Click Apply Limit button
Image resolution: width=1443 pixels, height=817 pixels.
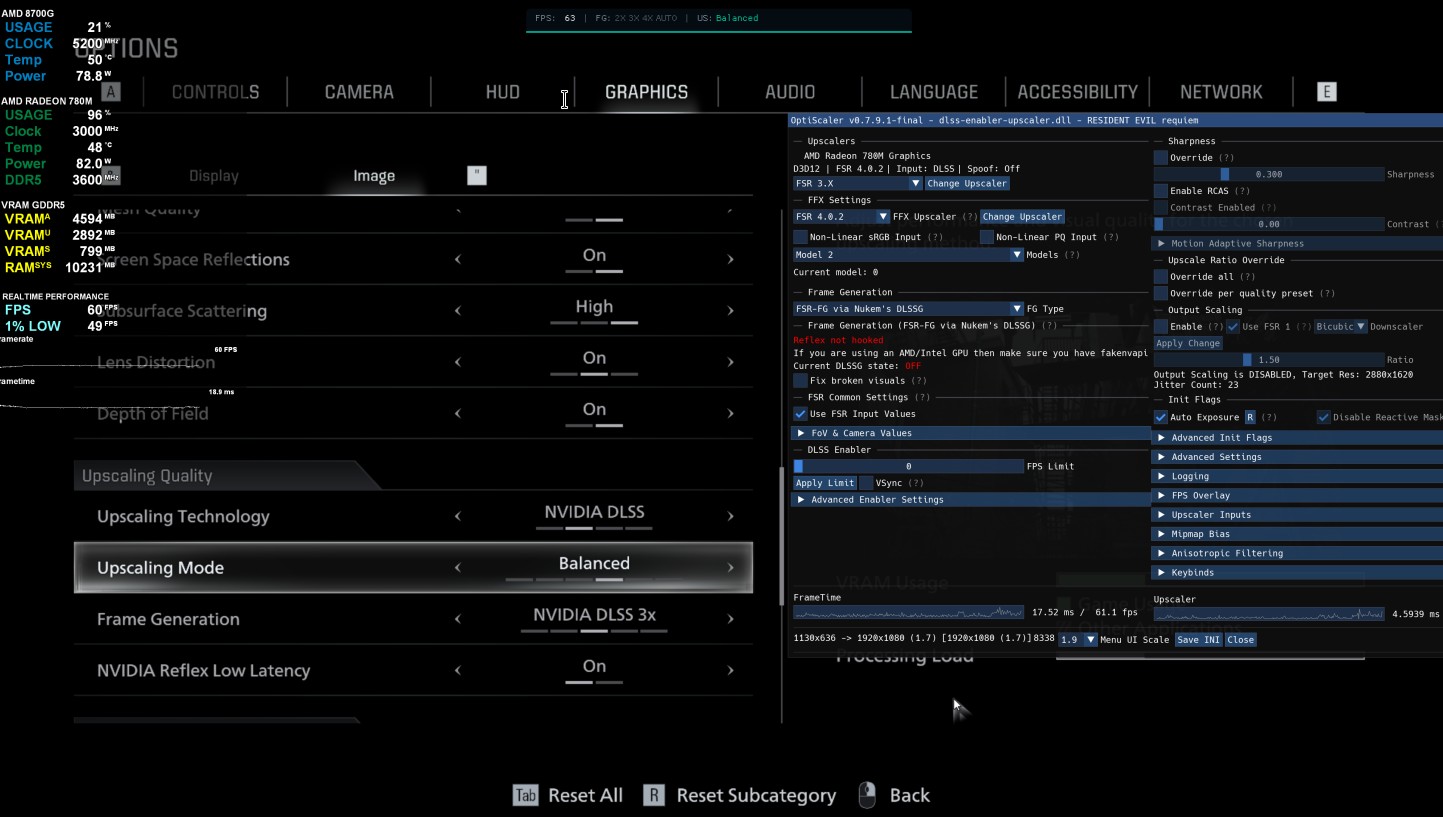pyautogui.click(x=825, y=483)
